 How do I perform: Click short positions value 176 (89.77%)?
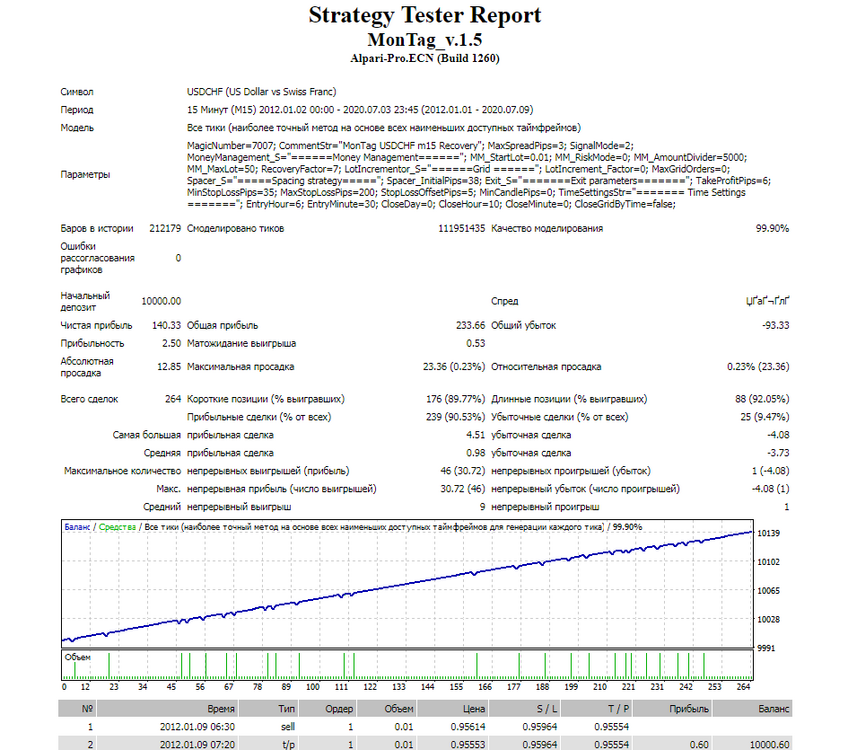455,399
